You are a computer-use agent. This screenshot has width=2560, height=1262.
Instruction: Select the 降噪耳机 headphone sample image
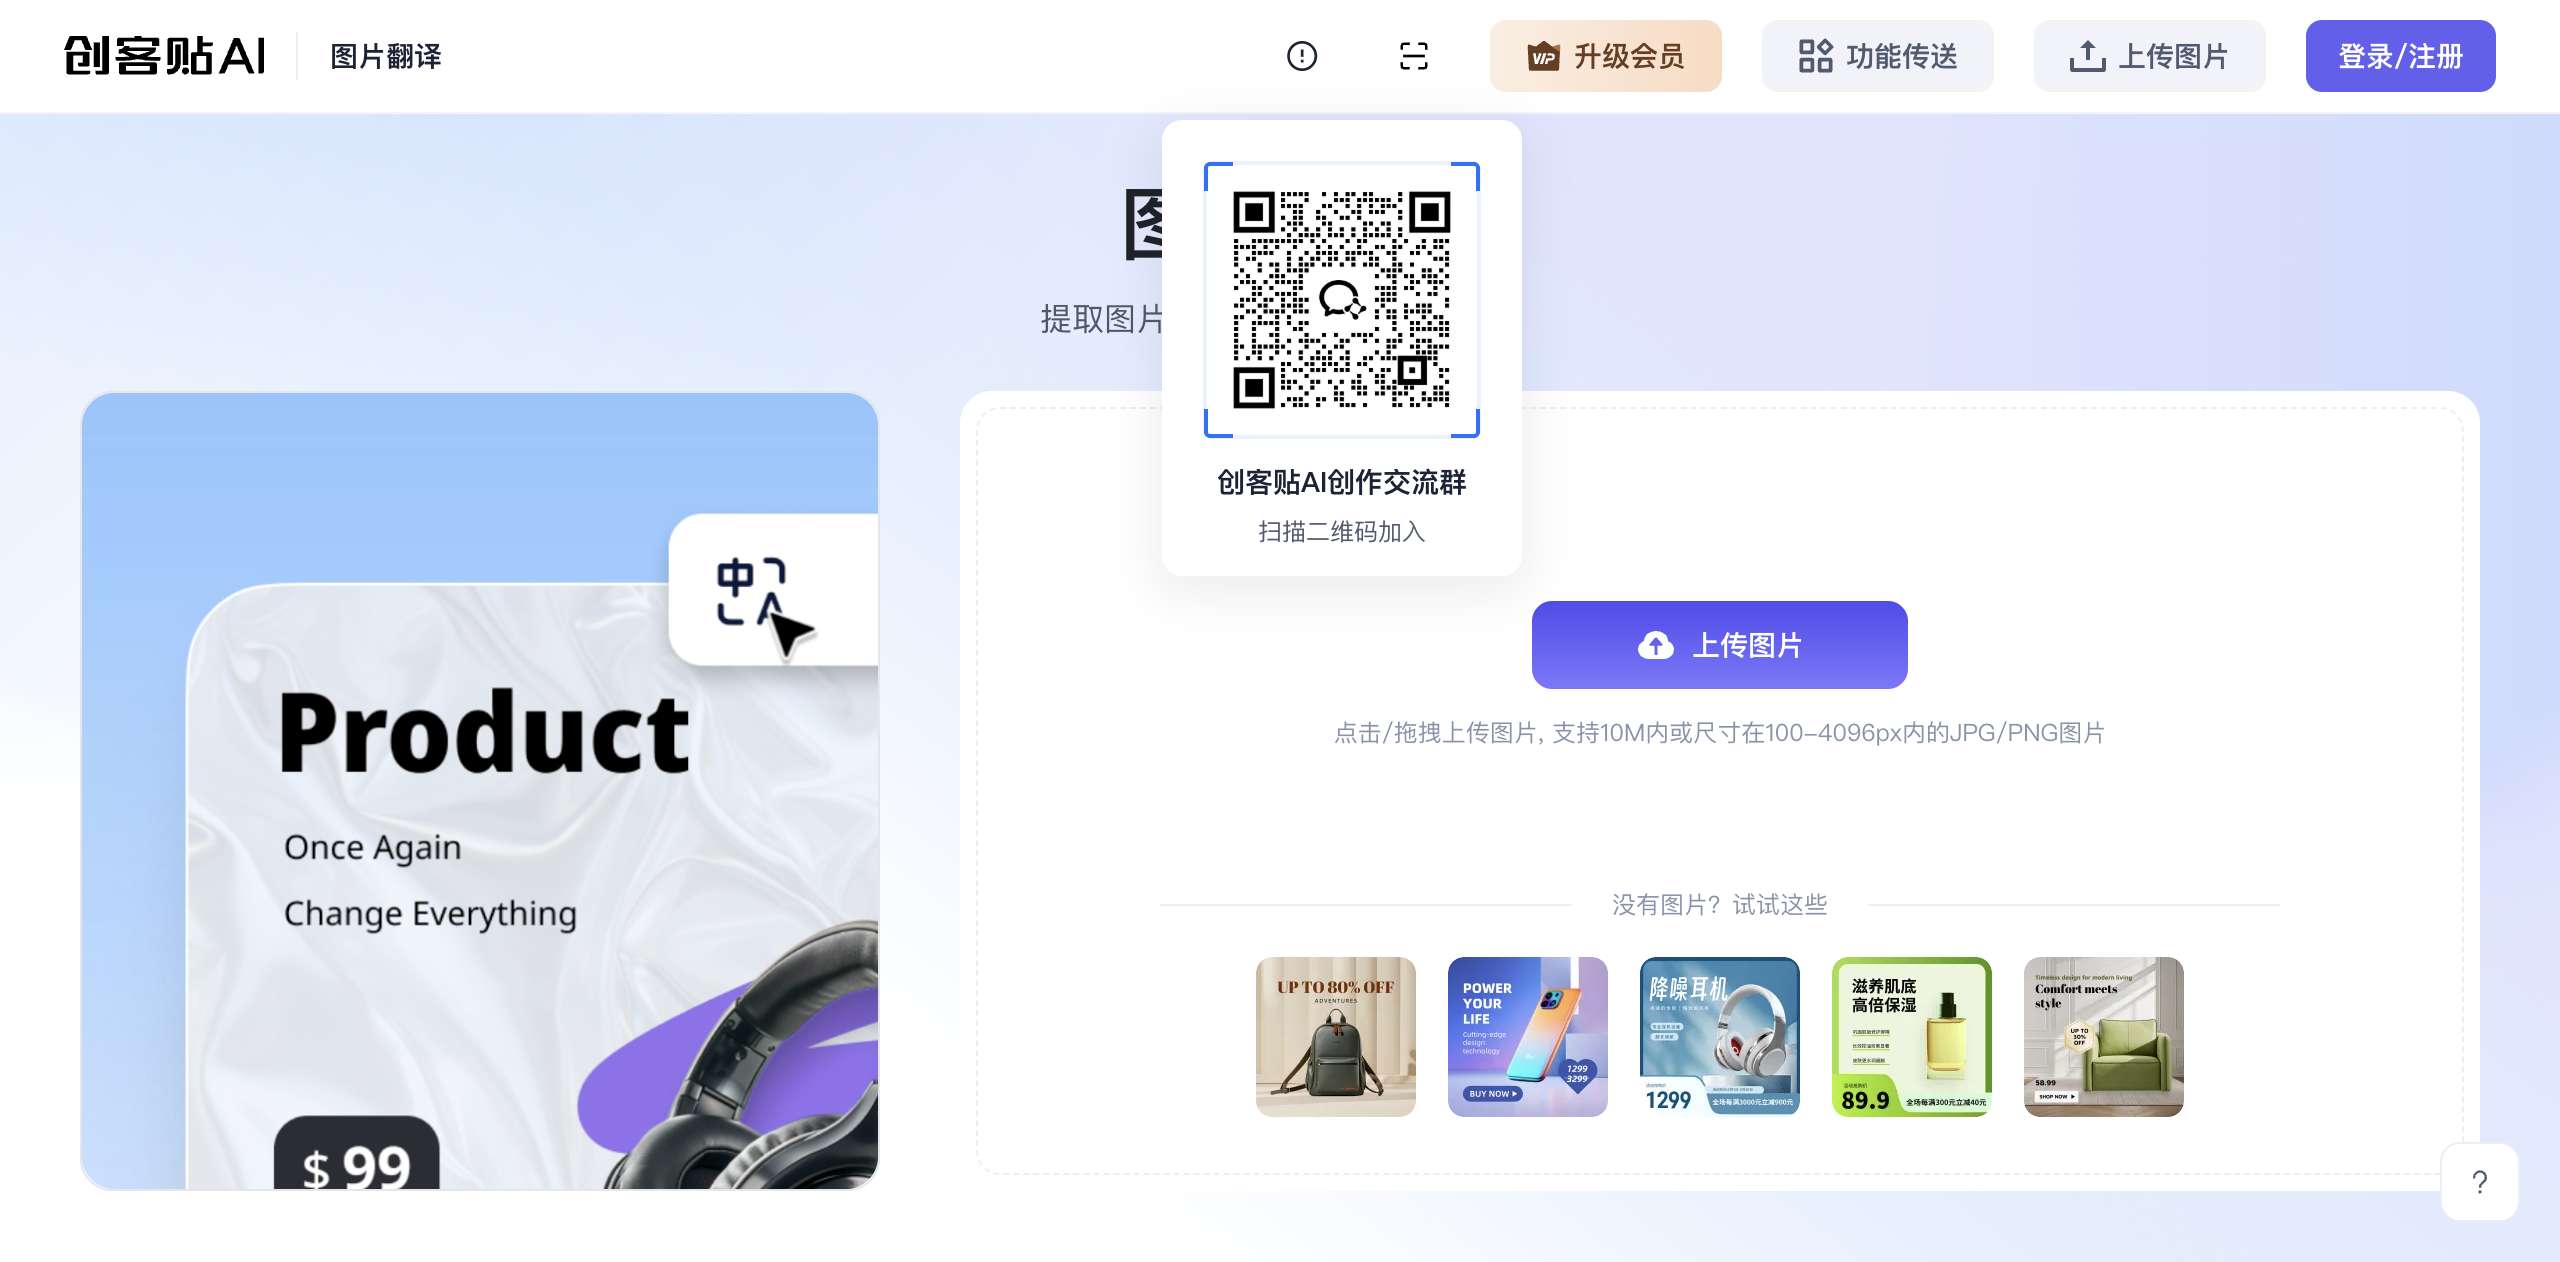coord(1719,1036)
